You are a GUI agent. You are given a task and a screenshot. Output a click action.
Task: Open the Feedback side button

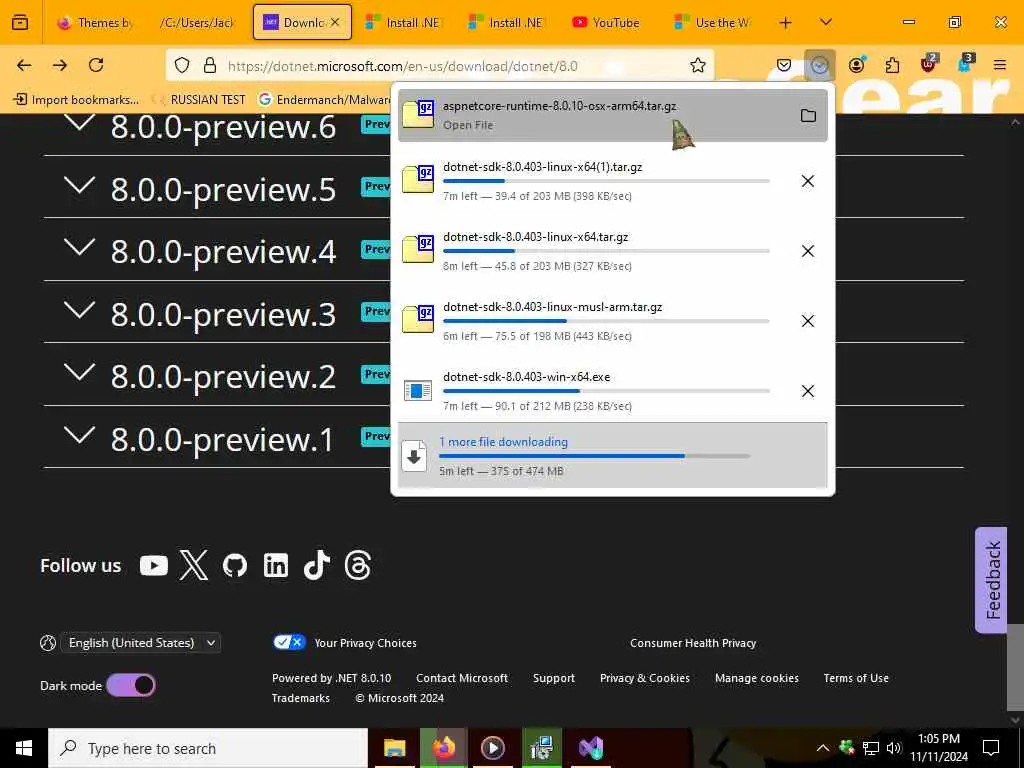pos(991,581)
